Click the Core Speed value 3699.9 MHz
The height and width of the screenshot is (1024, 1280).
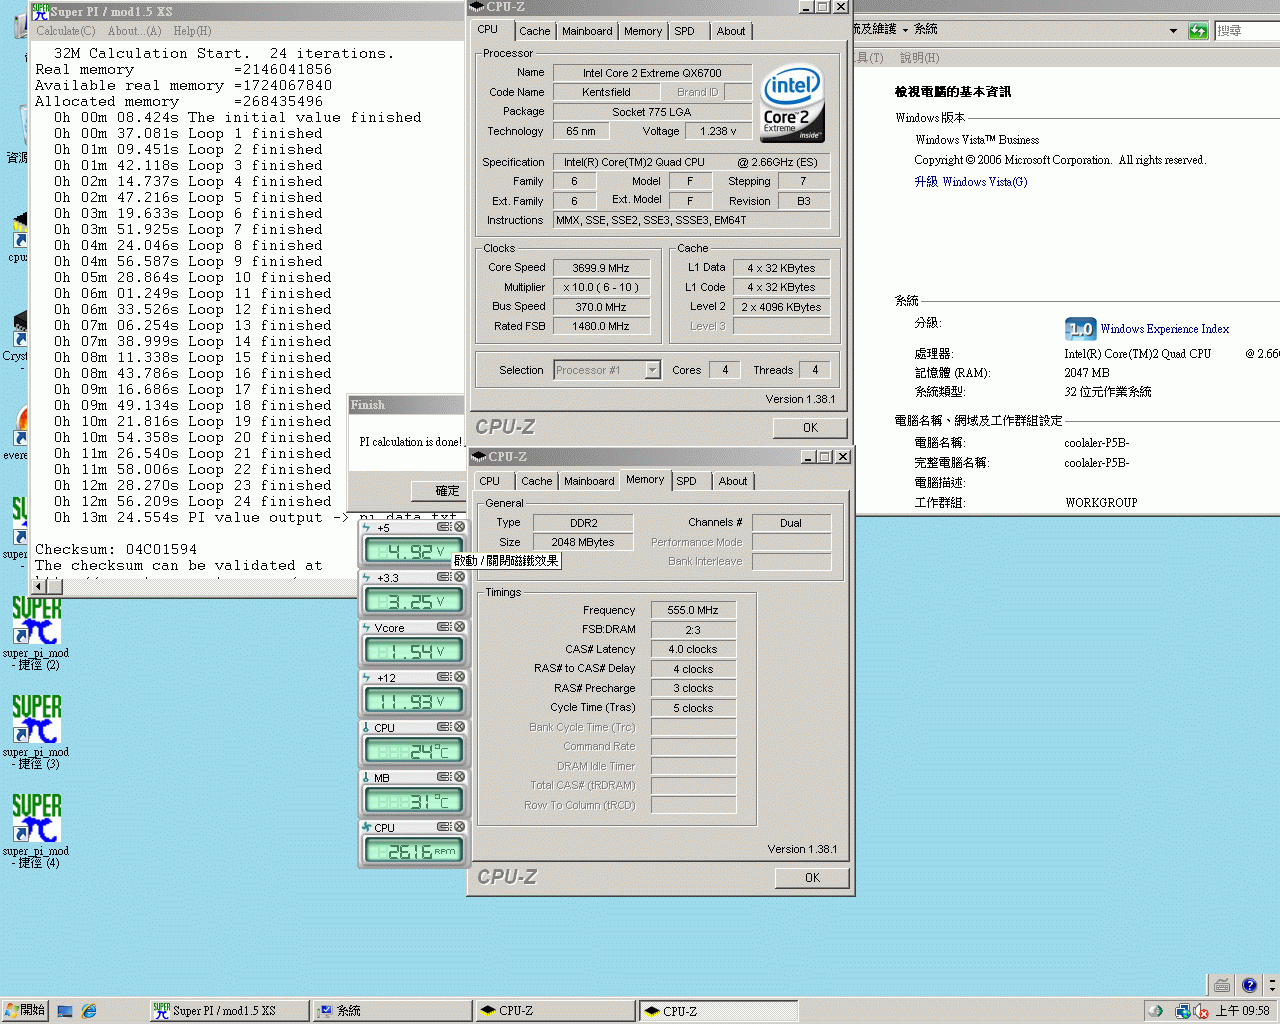[x=601, y=268]
